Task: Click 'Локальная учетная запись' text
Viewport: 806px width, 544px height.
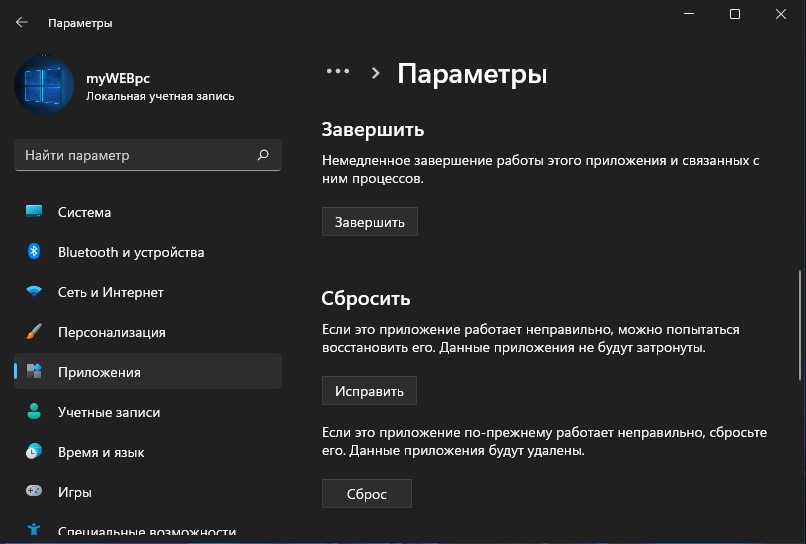Action: tap(160, 96)
